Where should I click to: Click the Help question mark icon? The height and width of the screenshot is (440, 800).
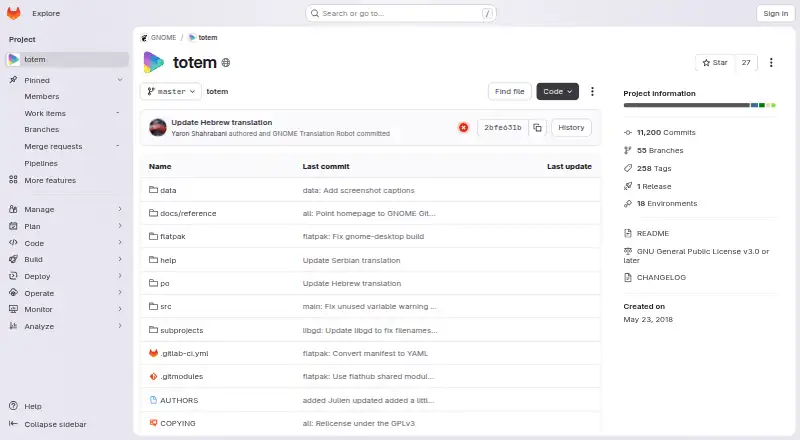click(13, 406)
